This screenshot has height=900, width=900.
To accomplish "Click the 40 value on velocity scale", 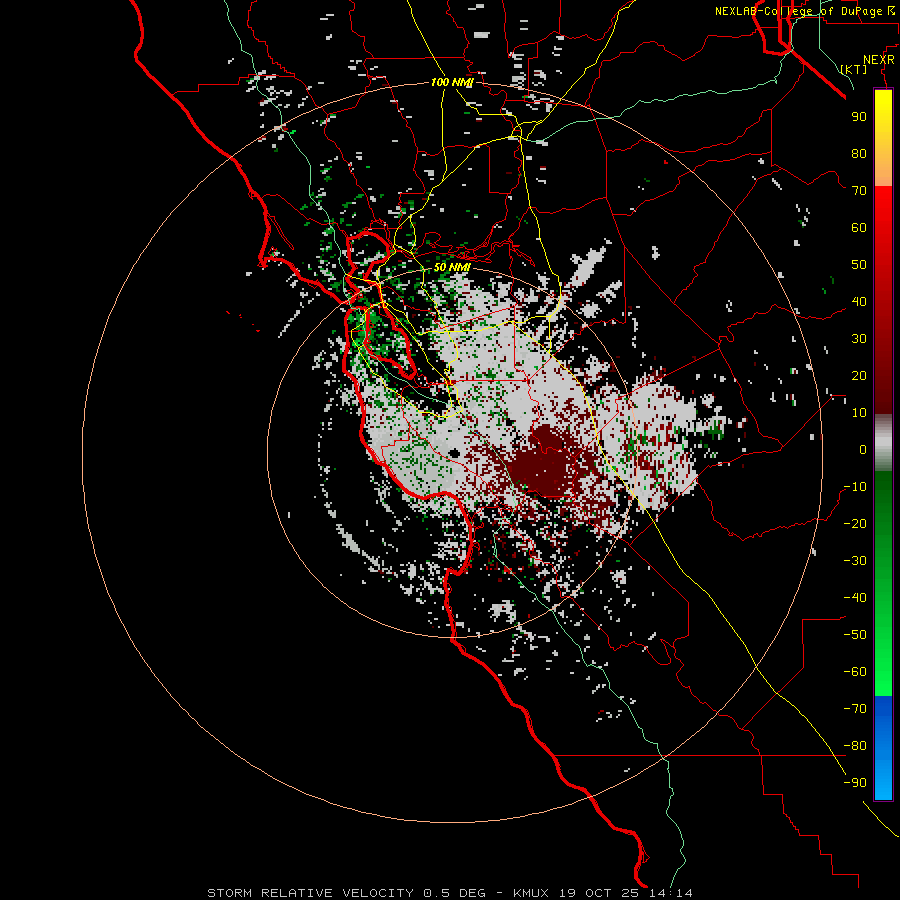I will click(x=859, y=301).
